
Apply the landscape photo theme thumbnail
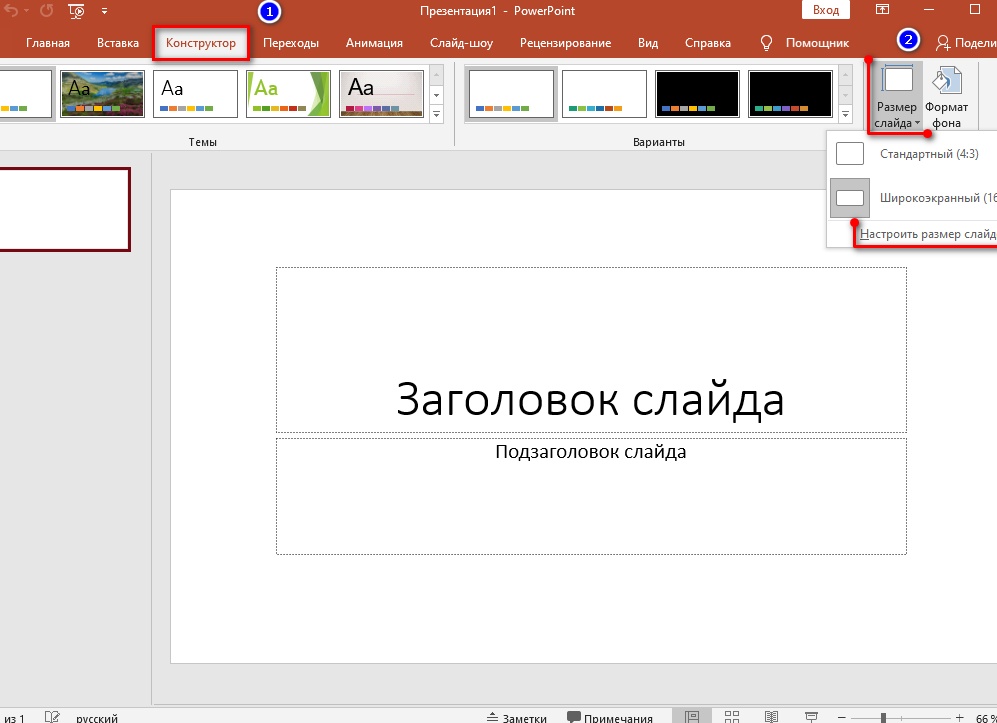(102, 94)
